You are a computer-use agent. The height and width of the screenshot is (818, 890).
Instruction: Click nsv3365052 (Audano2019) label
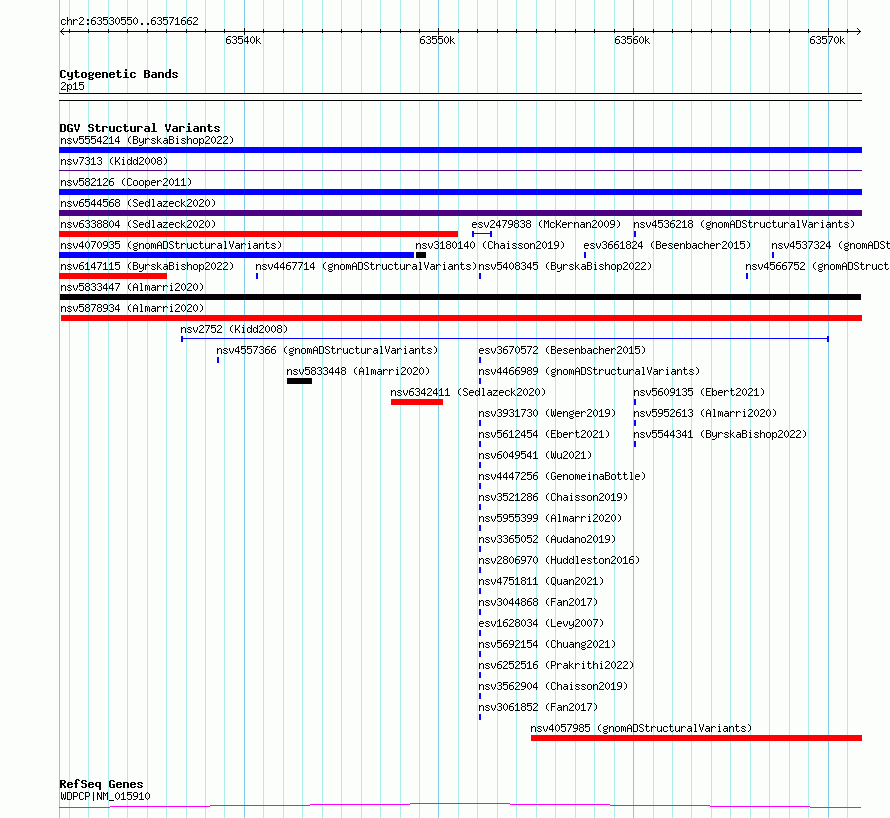tap(547, 539)
